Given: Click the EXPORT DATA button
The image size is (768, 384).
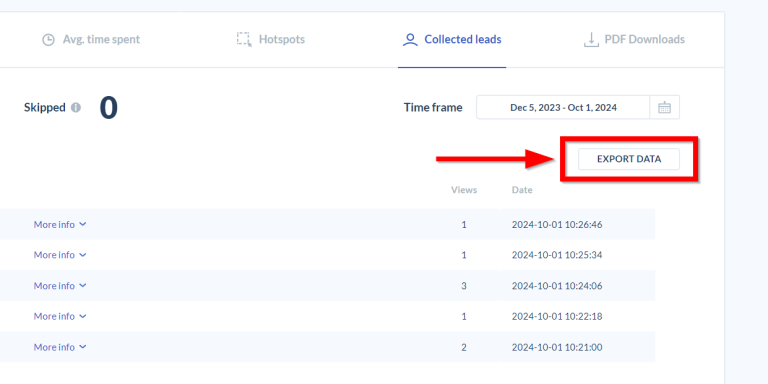Looking at the screenshot, I should click(x=629, y=159).
